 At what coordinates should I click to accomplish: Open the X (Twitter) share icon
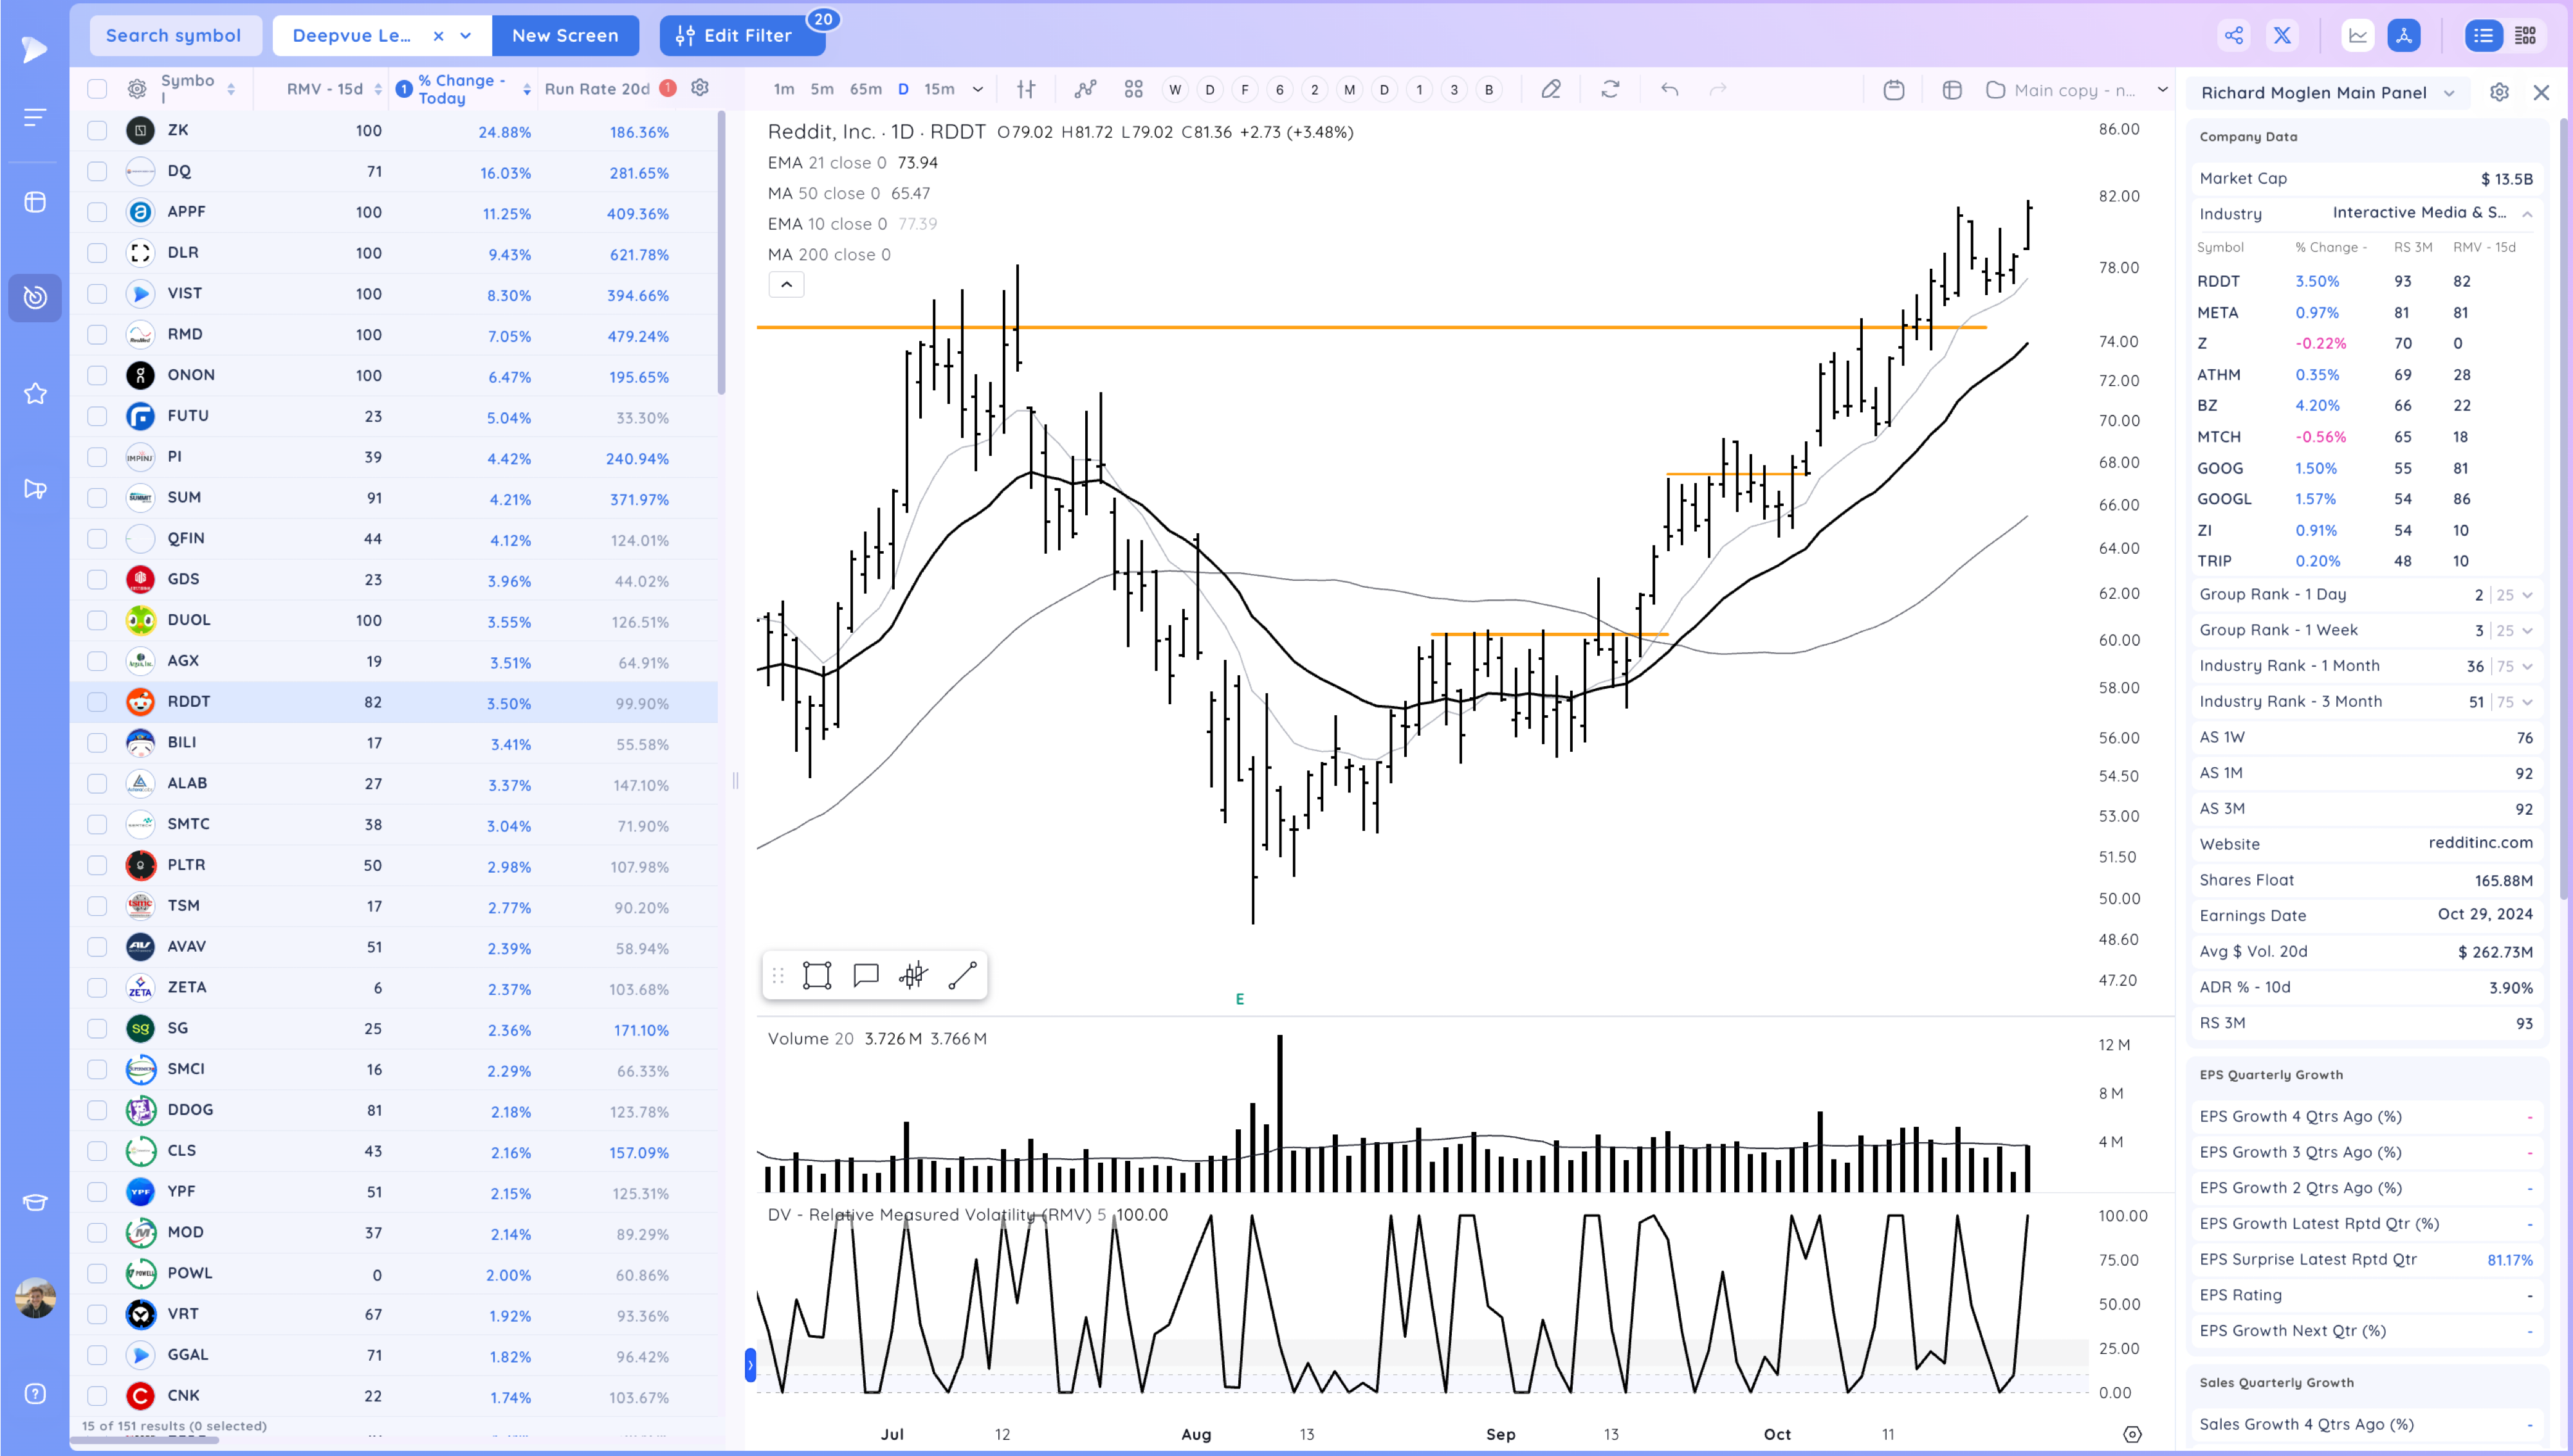[x=2282, y=36]
